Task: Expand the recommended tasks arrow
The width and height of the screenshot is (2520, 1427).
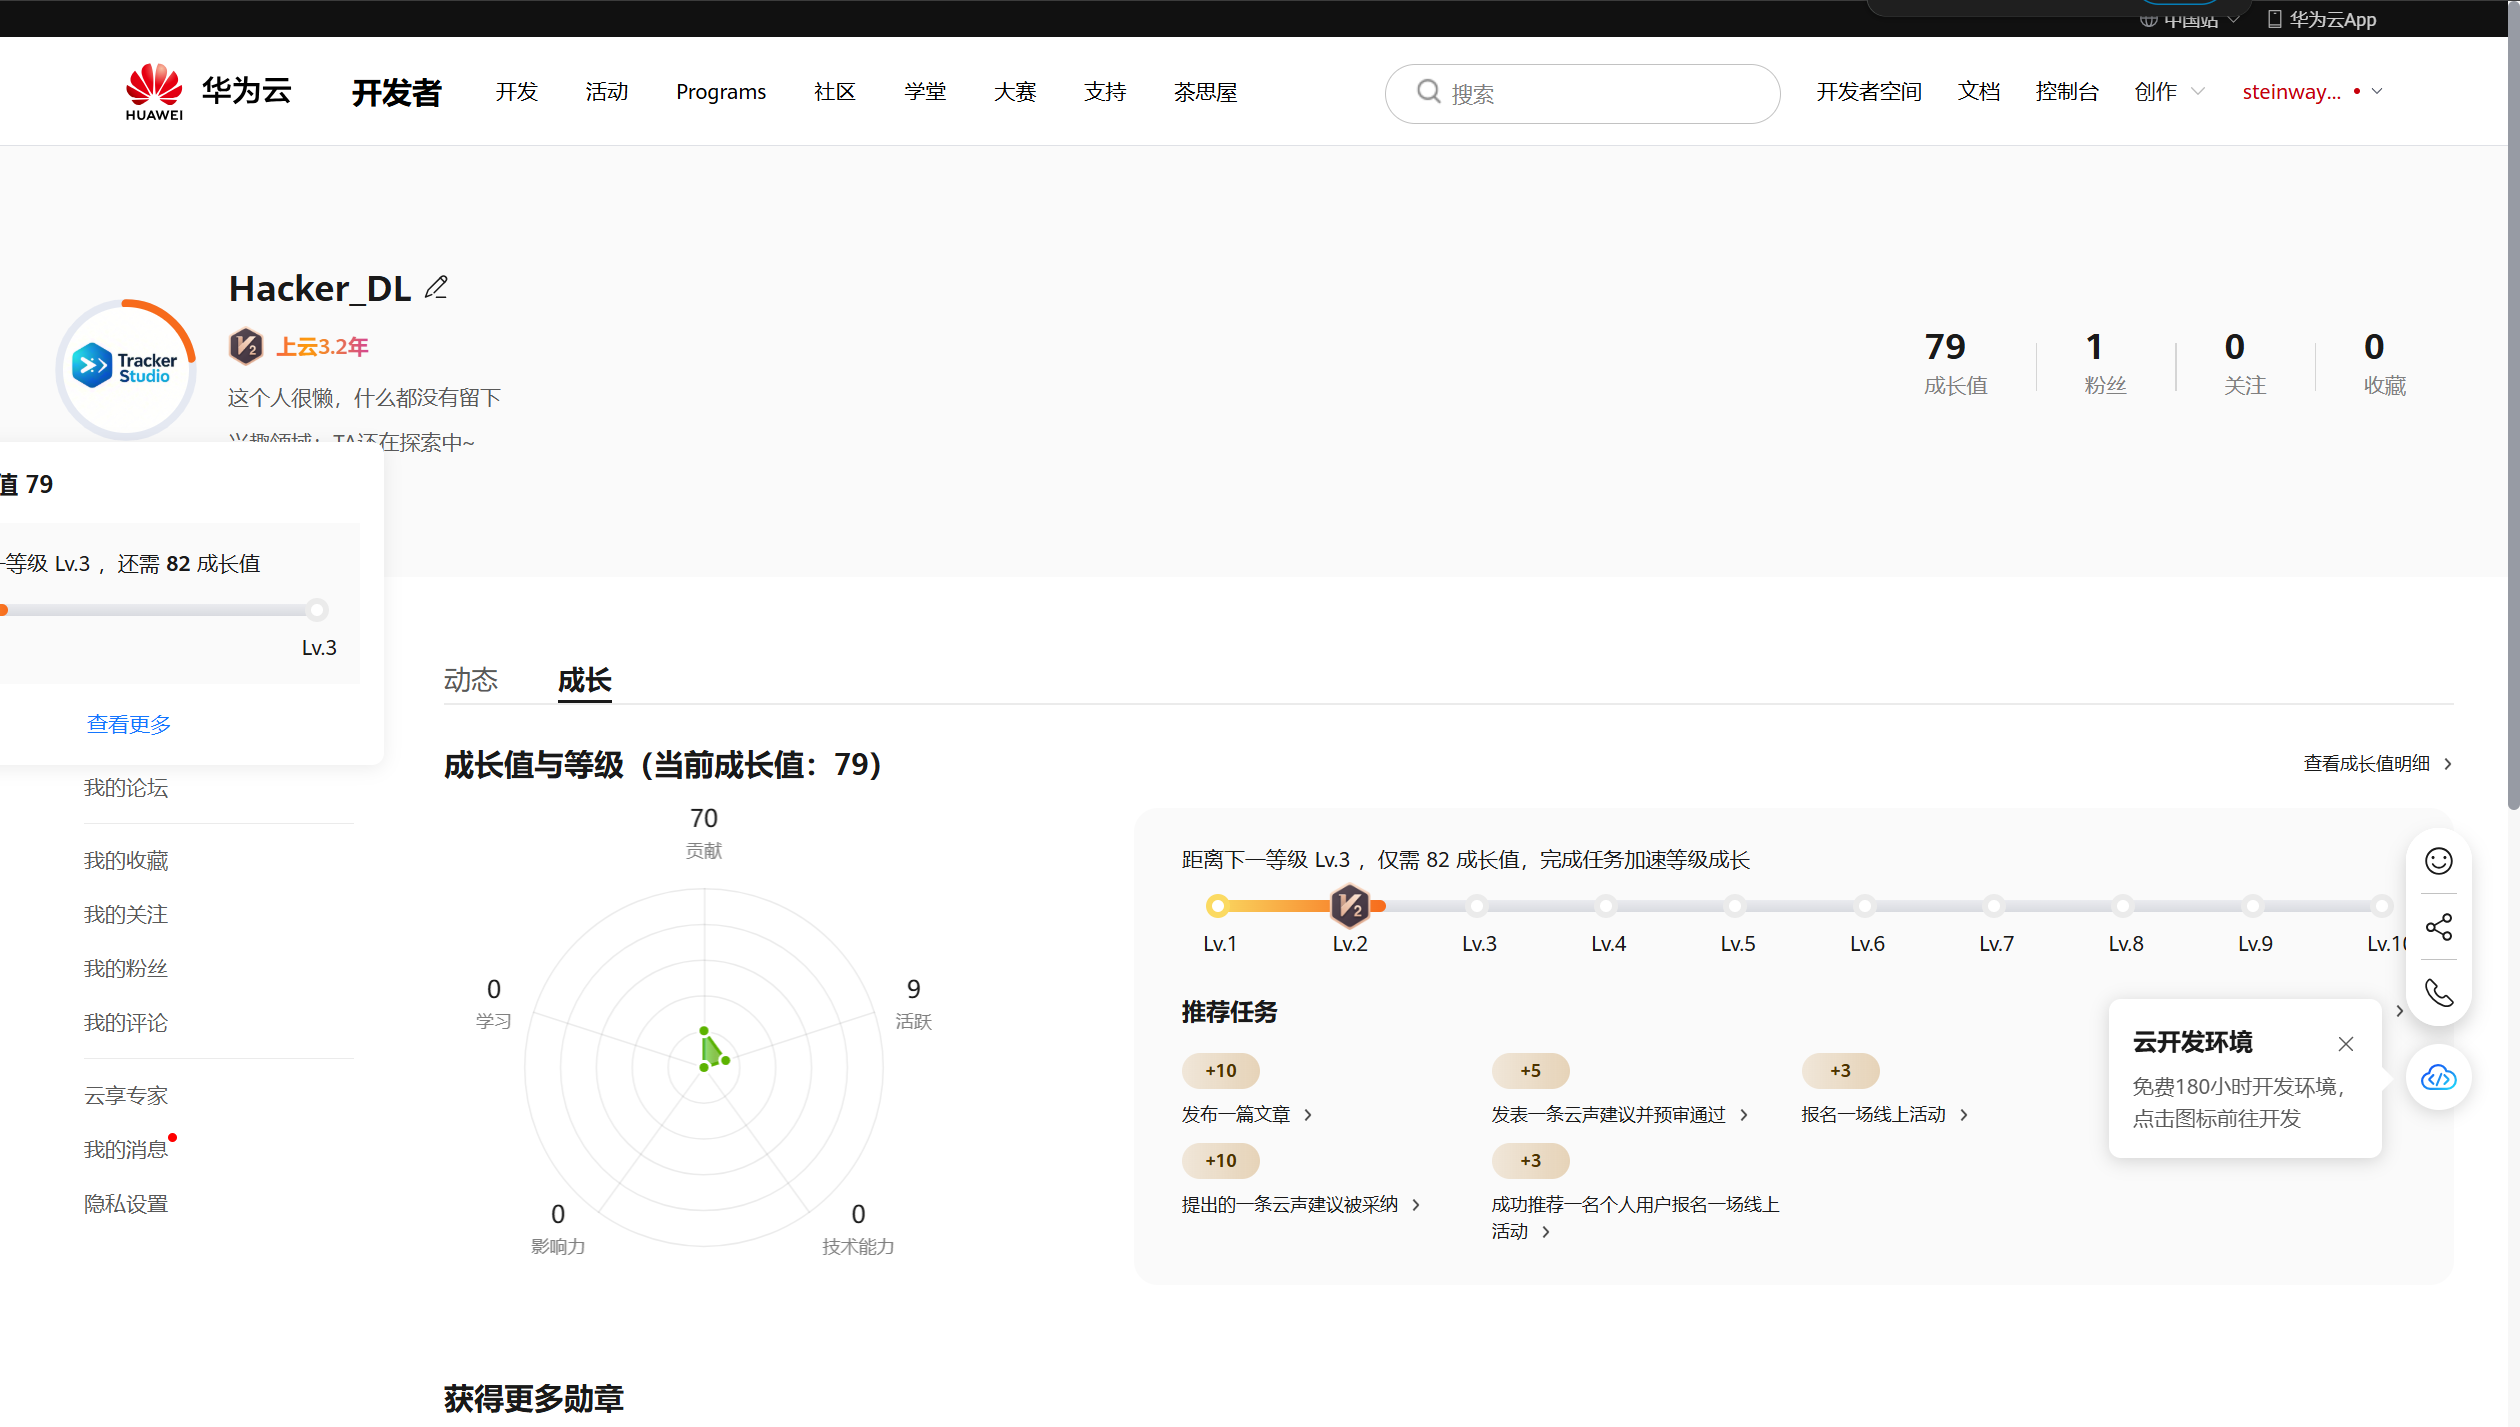Action: pyautogui.click(x=2399, y=1011)
